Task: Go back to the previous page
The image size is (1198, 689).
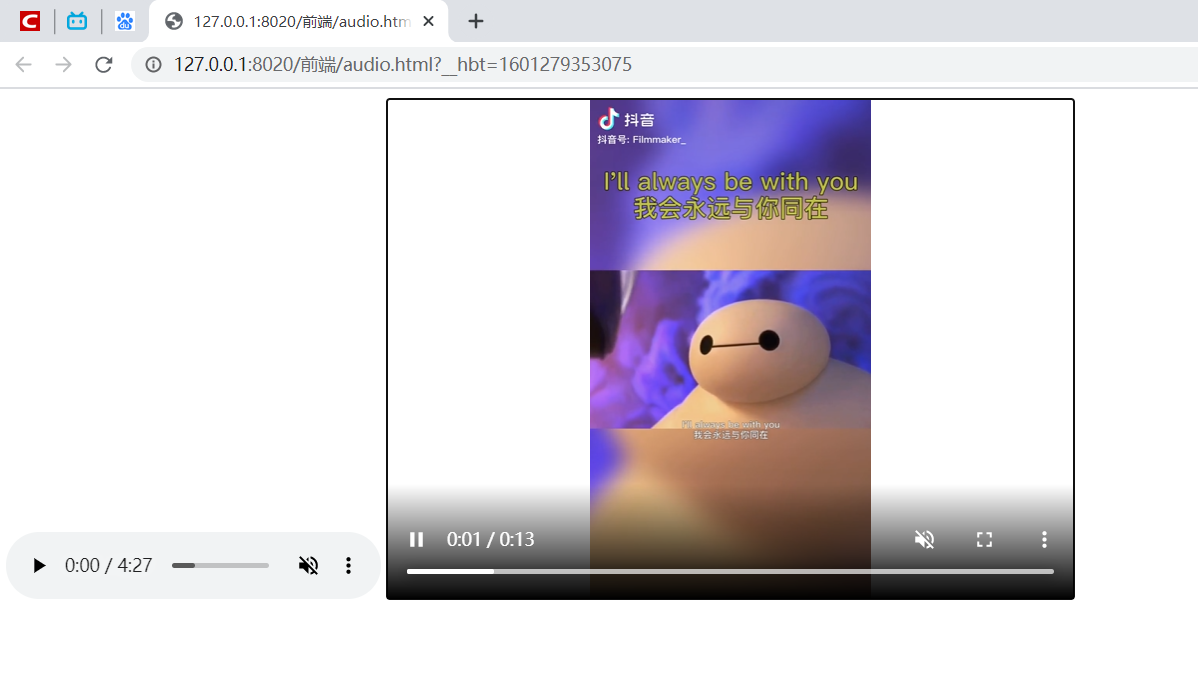Action: (x=23, y=64)
